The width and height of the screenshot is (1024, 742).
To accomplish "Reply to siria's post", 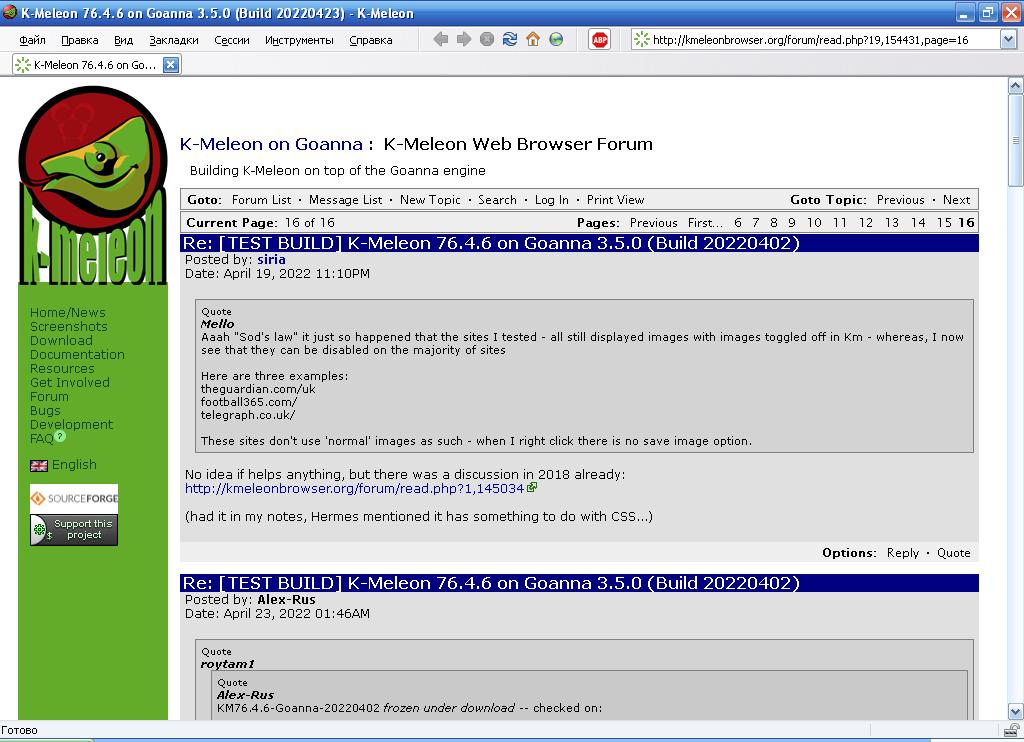I will pos(903,553).
